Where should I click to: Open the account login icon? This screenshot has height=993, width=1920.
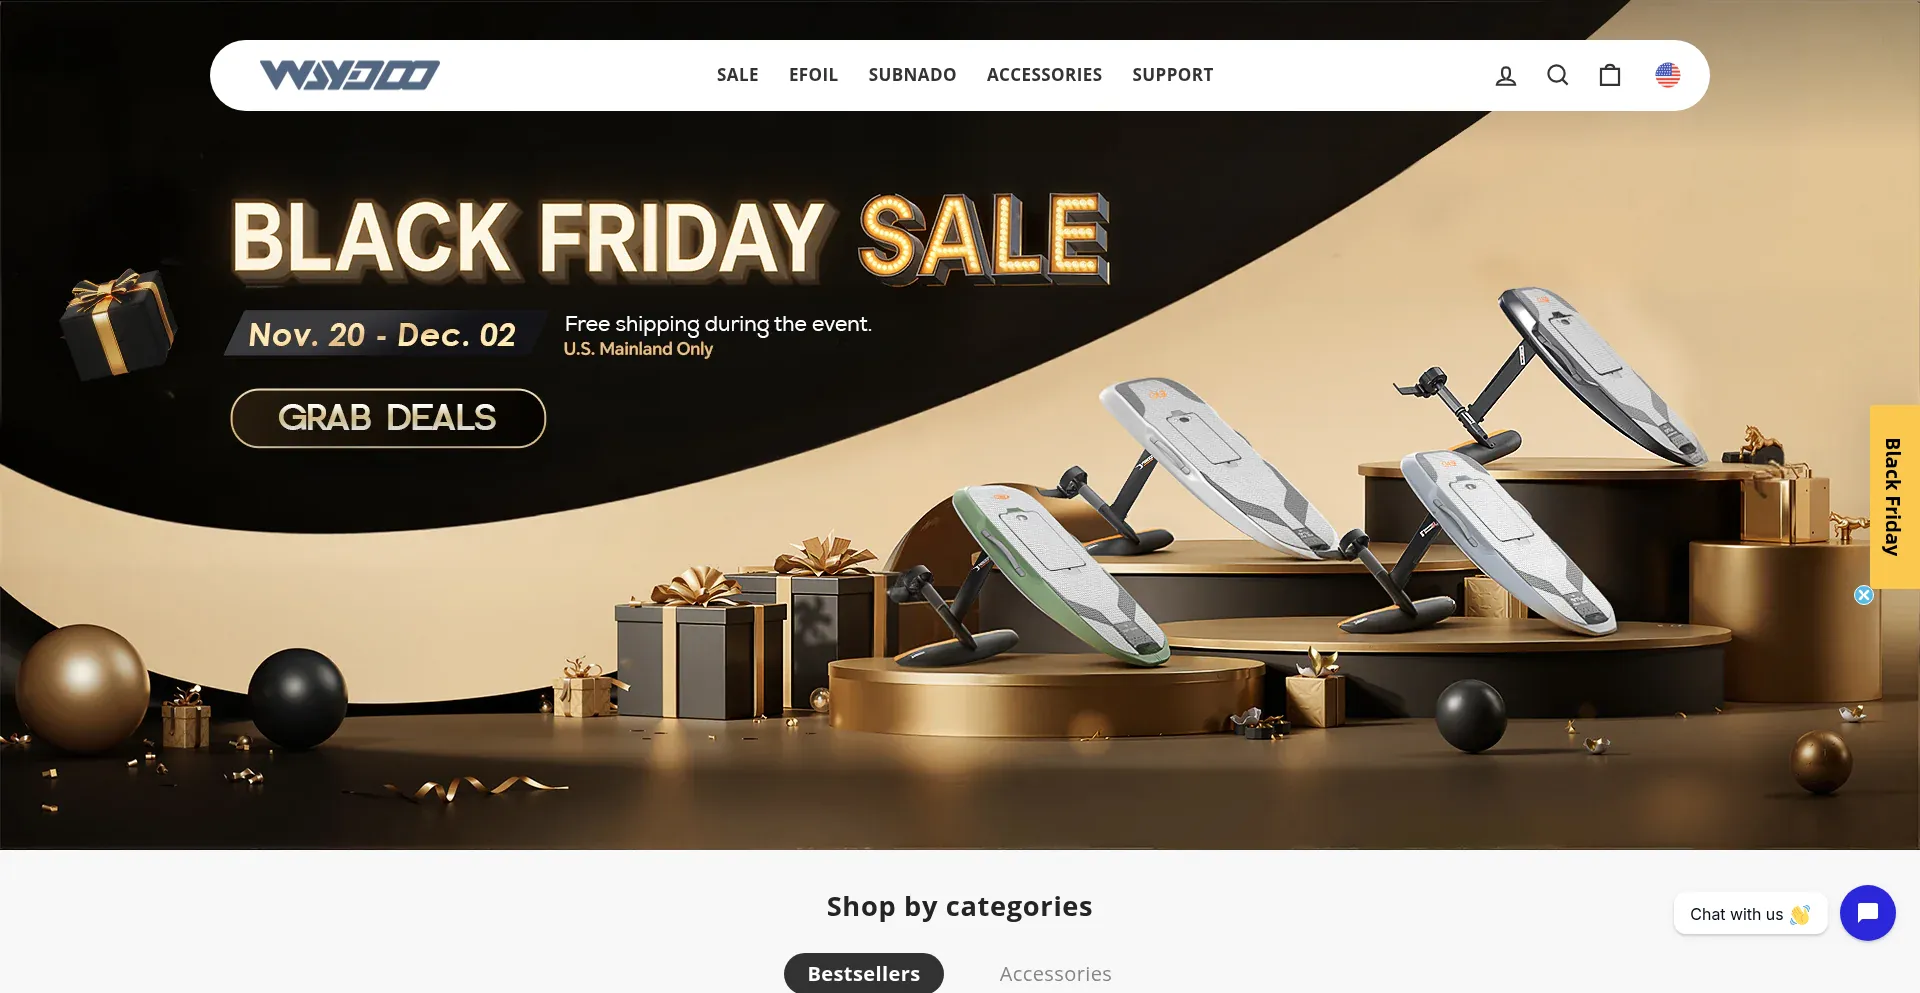1505,75
